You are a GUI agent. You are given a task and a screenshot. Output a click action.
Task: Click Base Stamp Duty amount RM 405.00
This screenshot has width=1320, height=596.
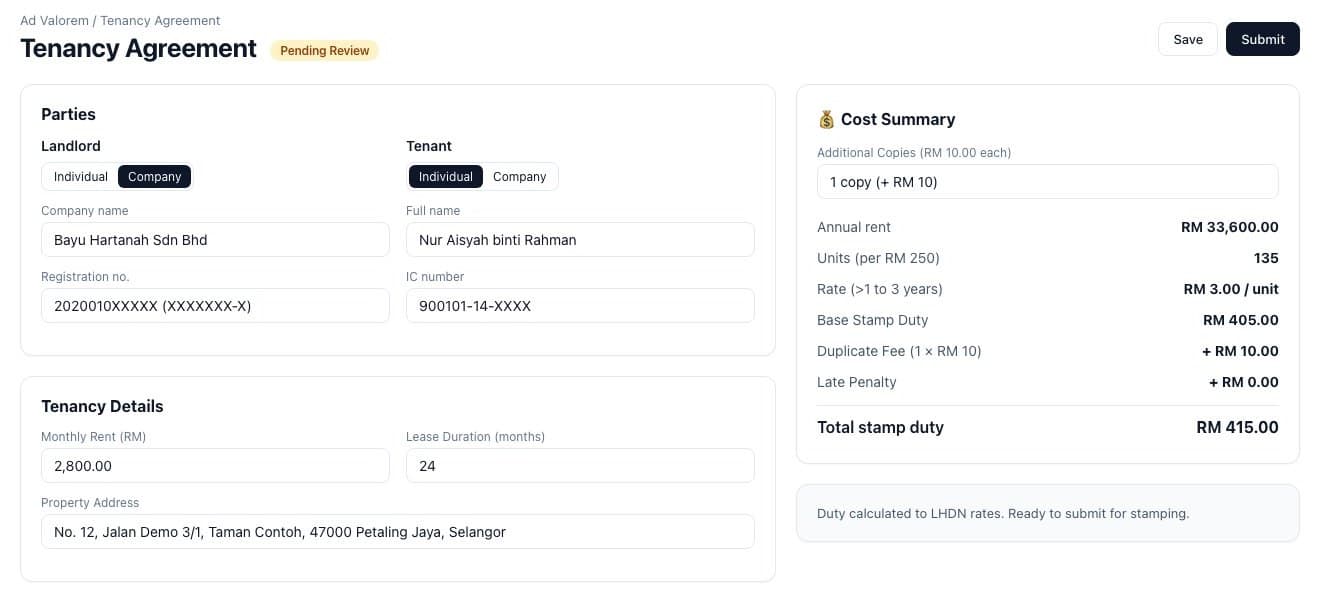pyautogui.click(x=1241, y=320)
